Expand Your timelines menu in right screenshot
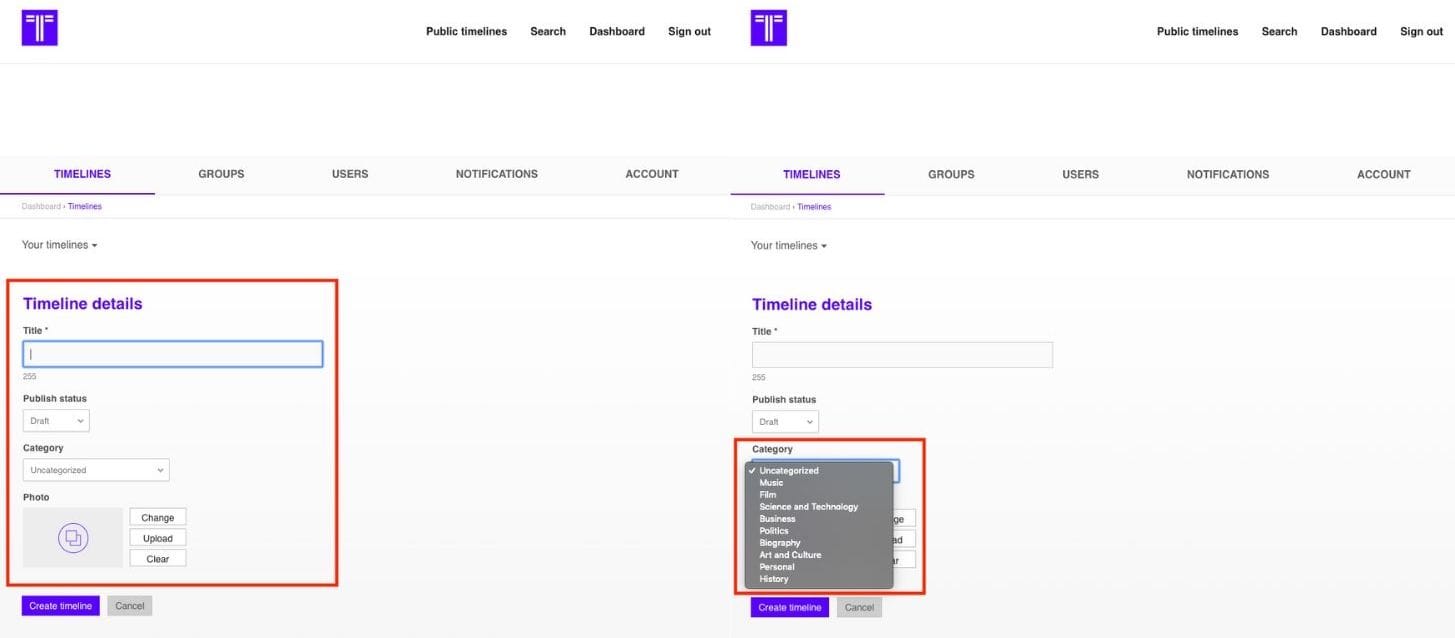Image resolution: width=1455 pixels, height=638 pixels. pos(788,246)
